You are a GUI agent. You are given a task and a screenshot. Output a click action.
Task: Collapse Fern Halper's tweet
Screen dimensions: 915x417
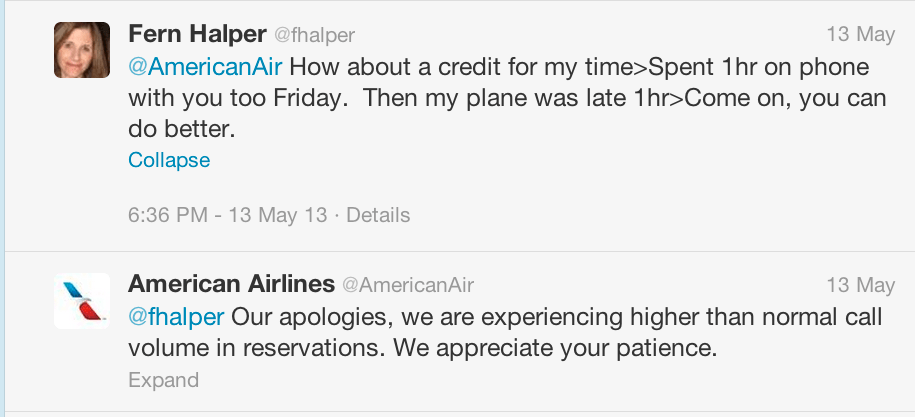point(169,160)
